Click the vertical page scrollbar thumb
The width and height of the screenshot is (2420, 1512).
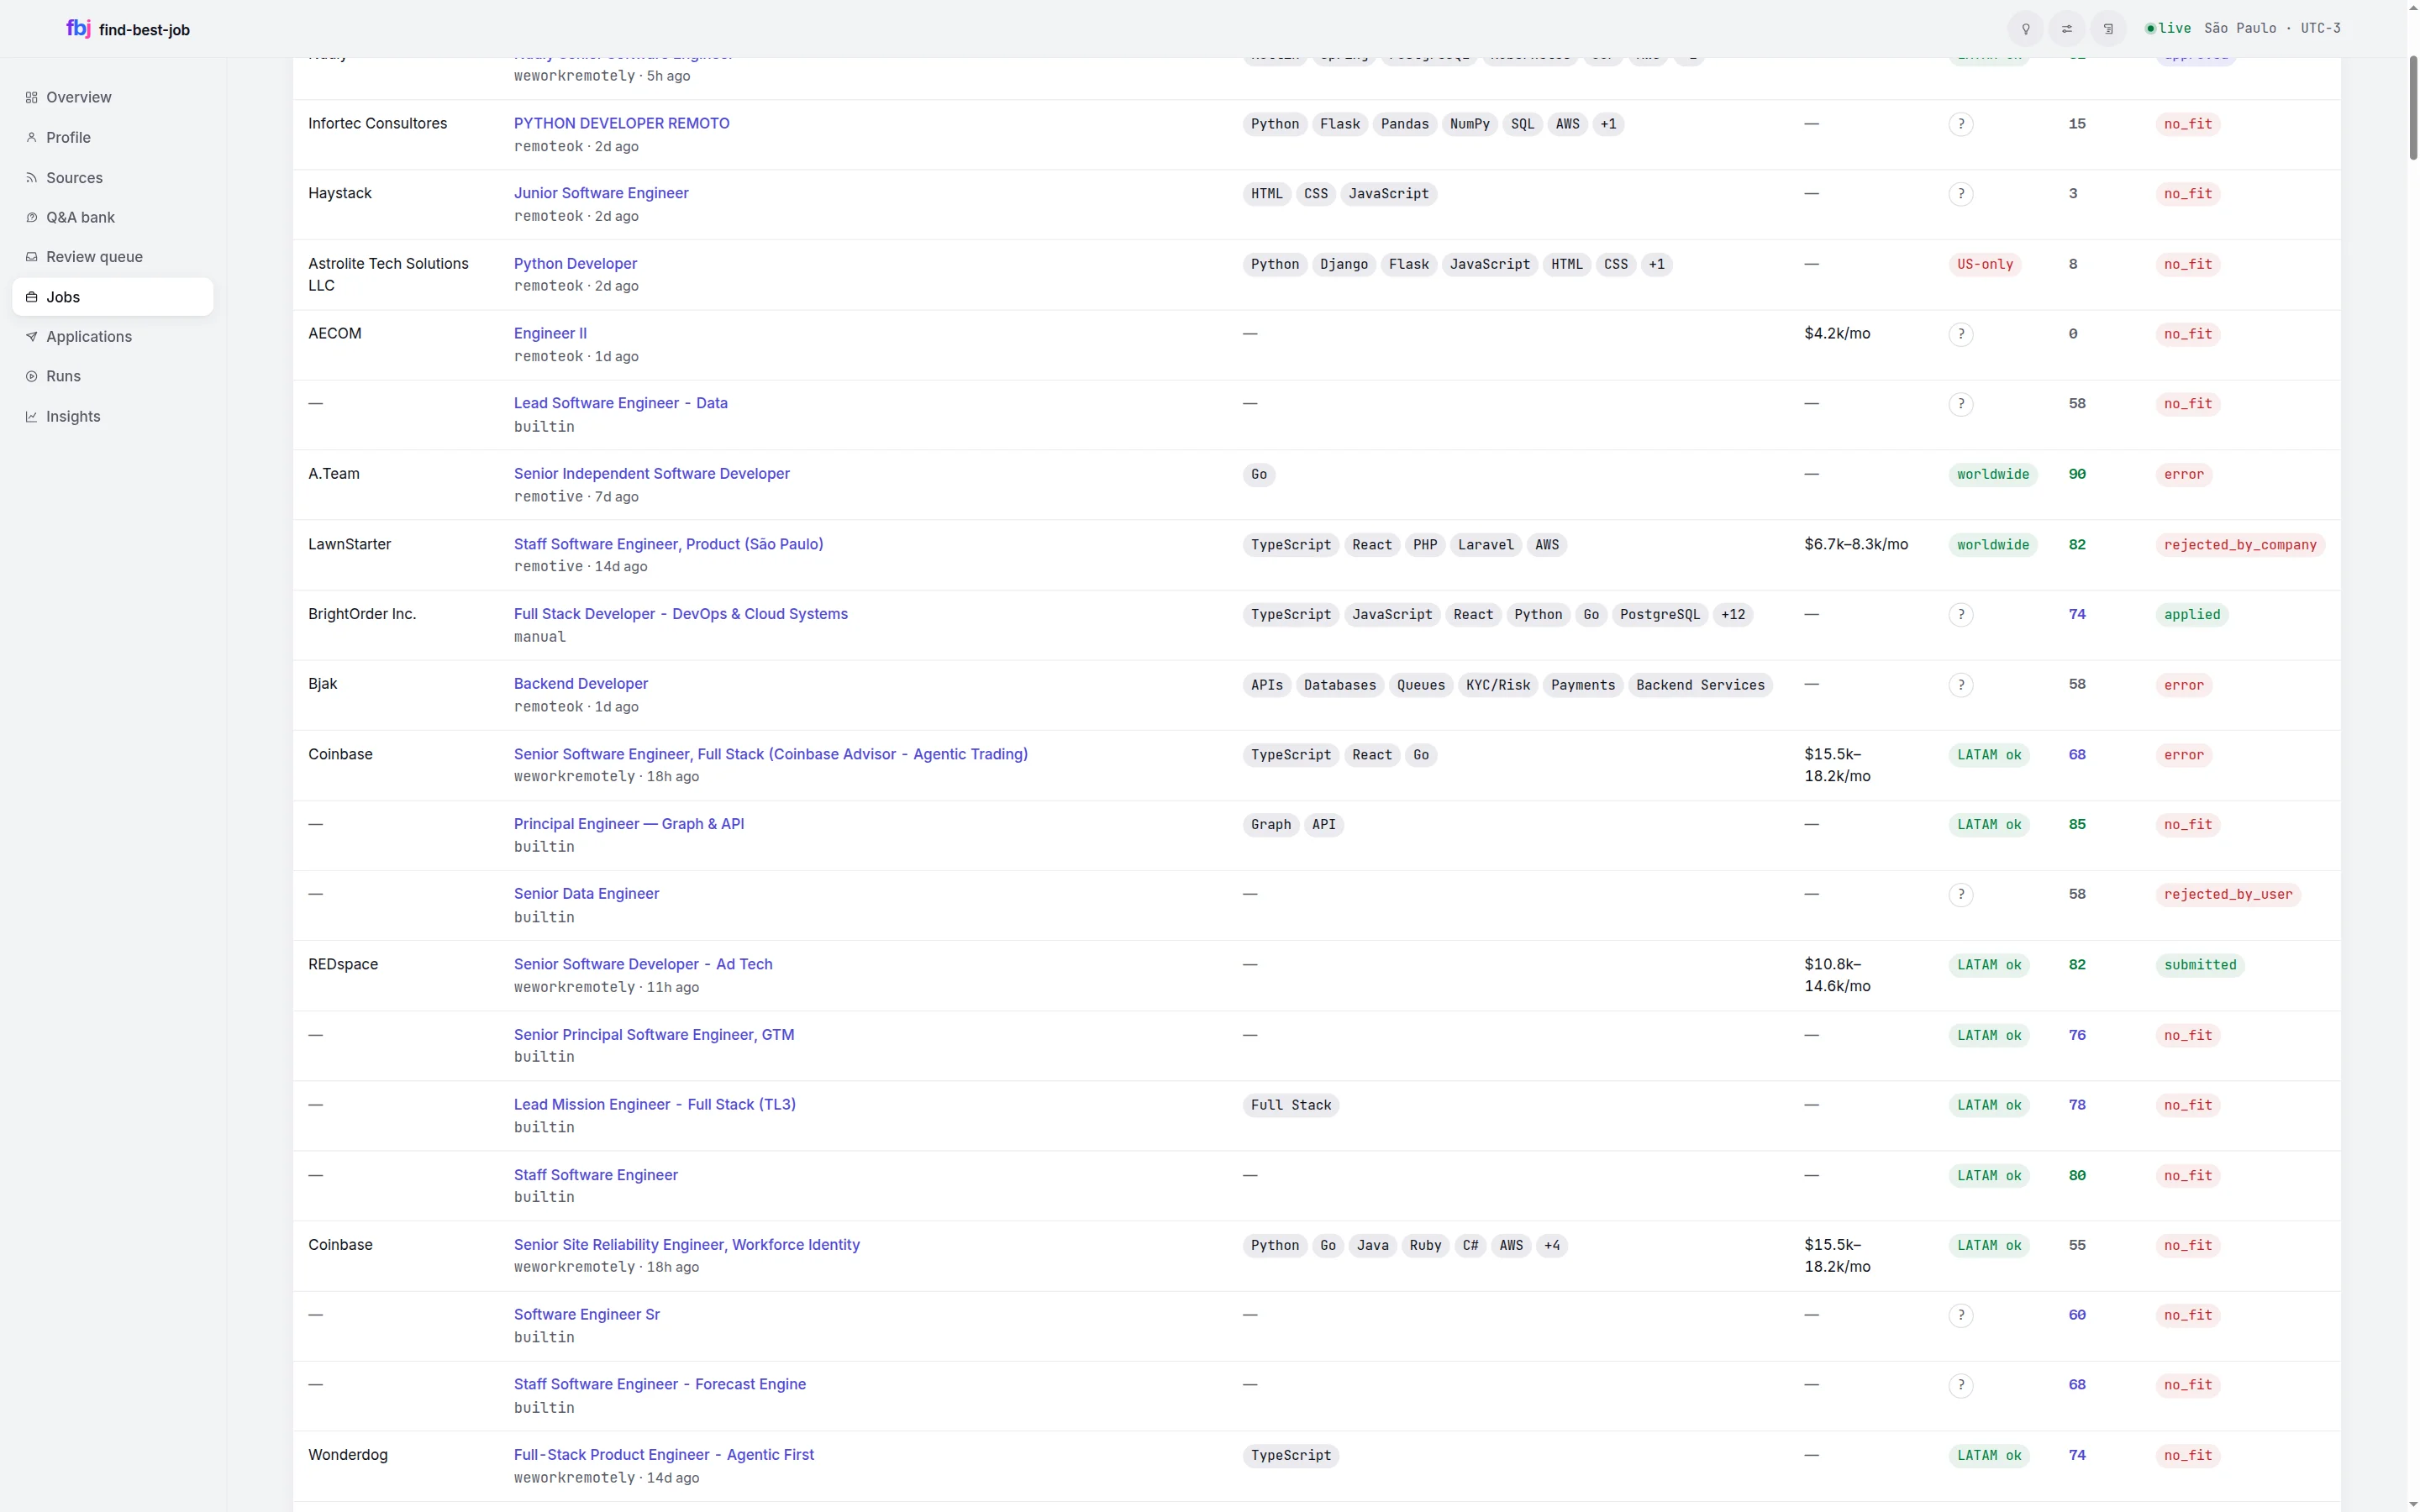[2412, 108]
